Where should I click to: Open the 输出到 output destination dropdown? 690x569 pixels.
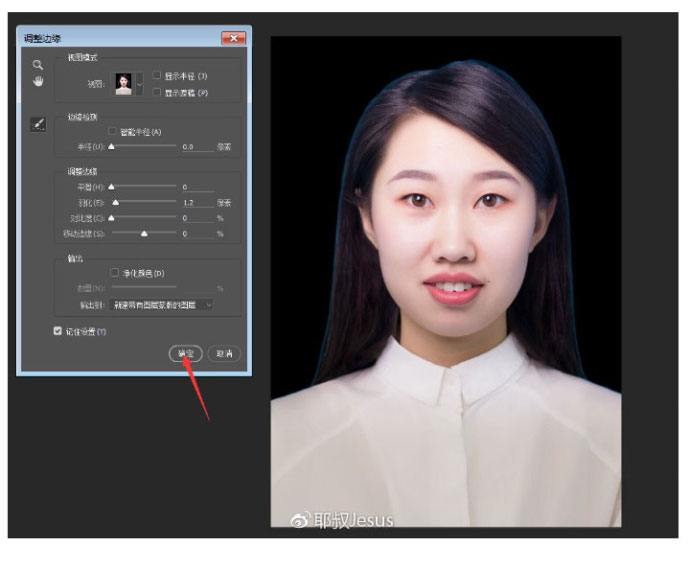pyautogui.click(x=161, y=304)
